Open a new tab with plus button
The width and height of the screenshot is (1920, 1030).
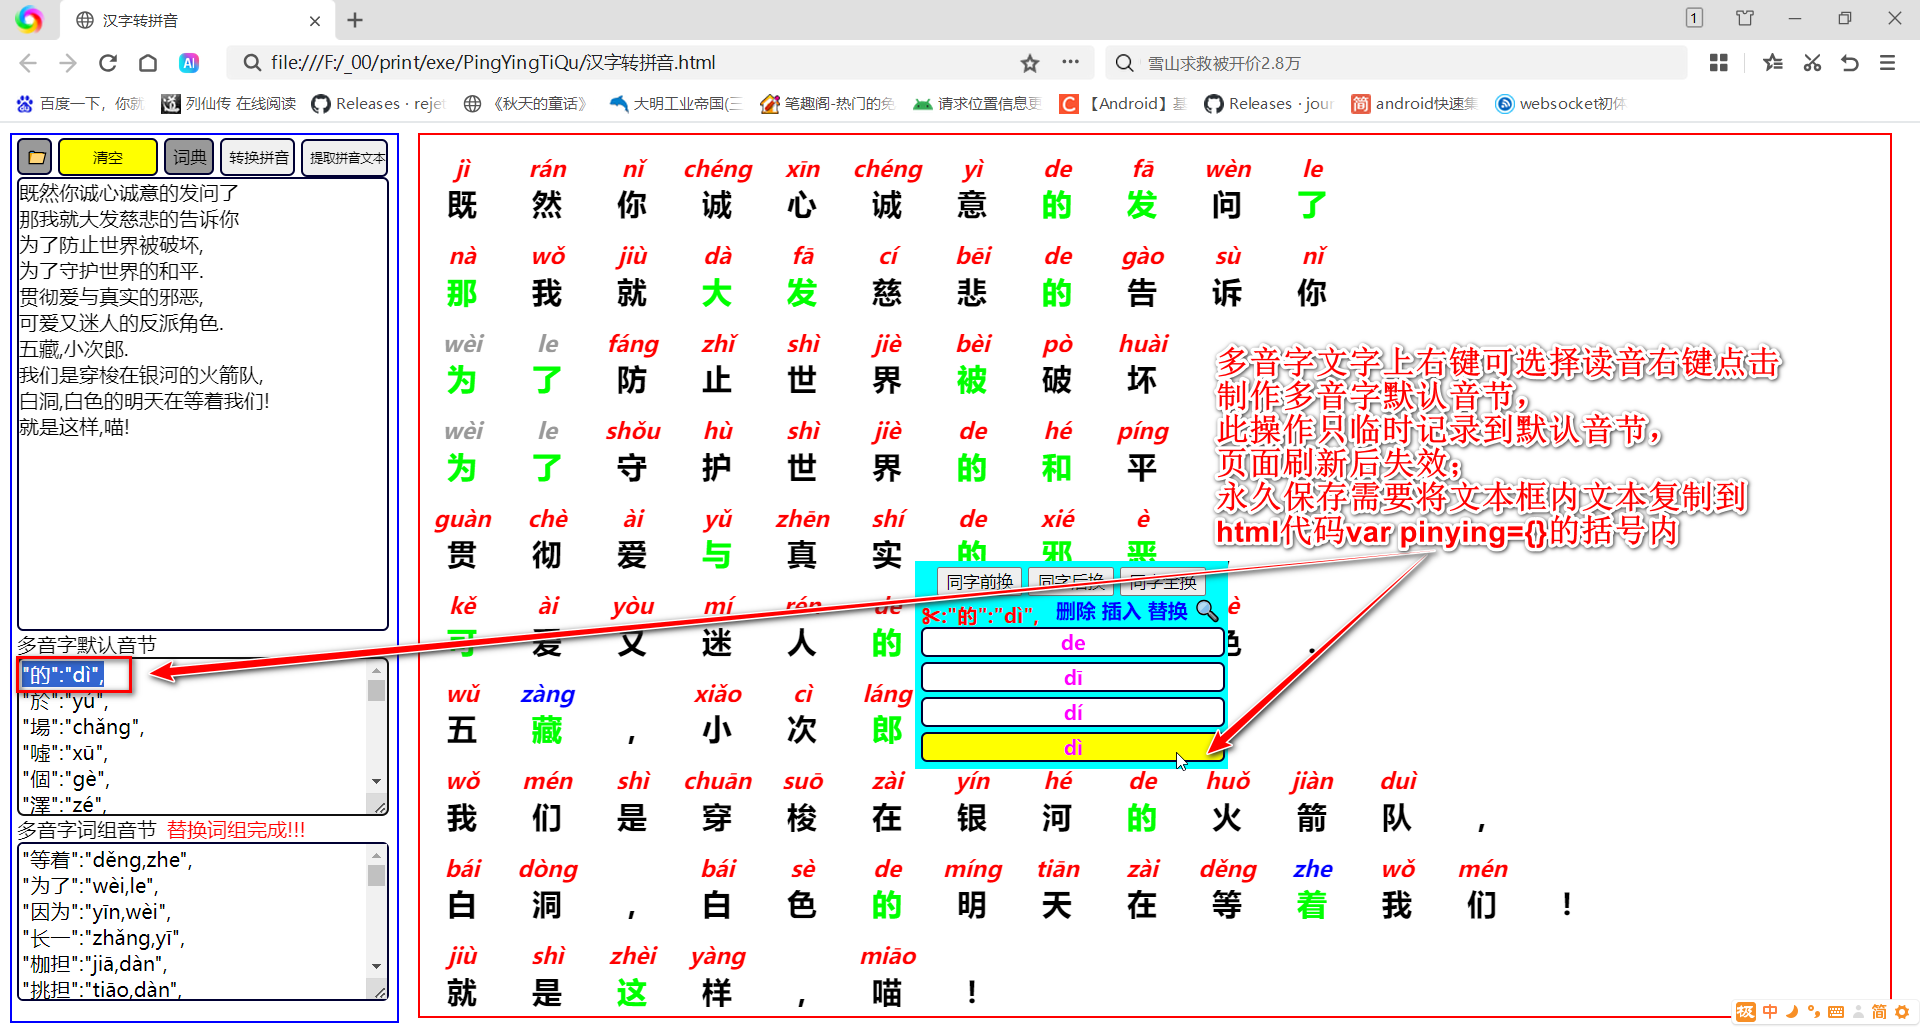[355, 20]
